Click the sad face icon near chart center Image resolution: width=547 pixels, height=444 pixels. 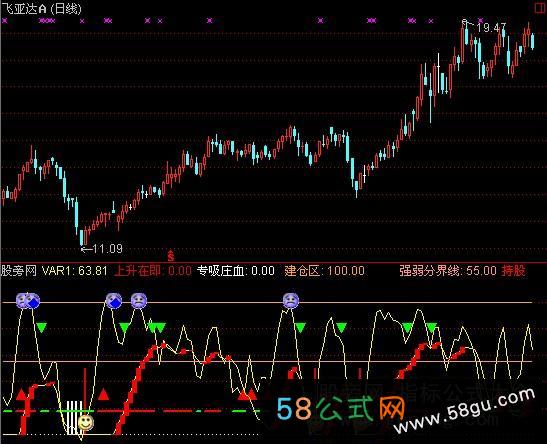(x=291, y=301)
